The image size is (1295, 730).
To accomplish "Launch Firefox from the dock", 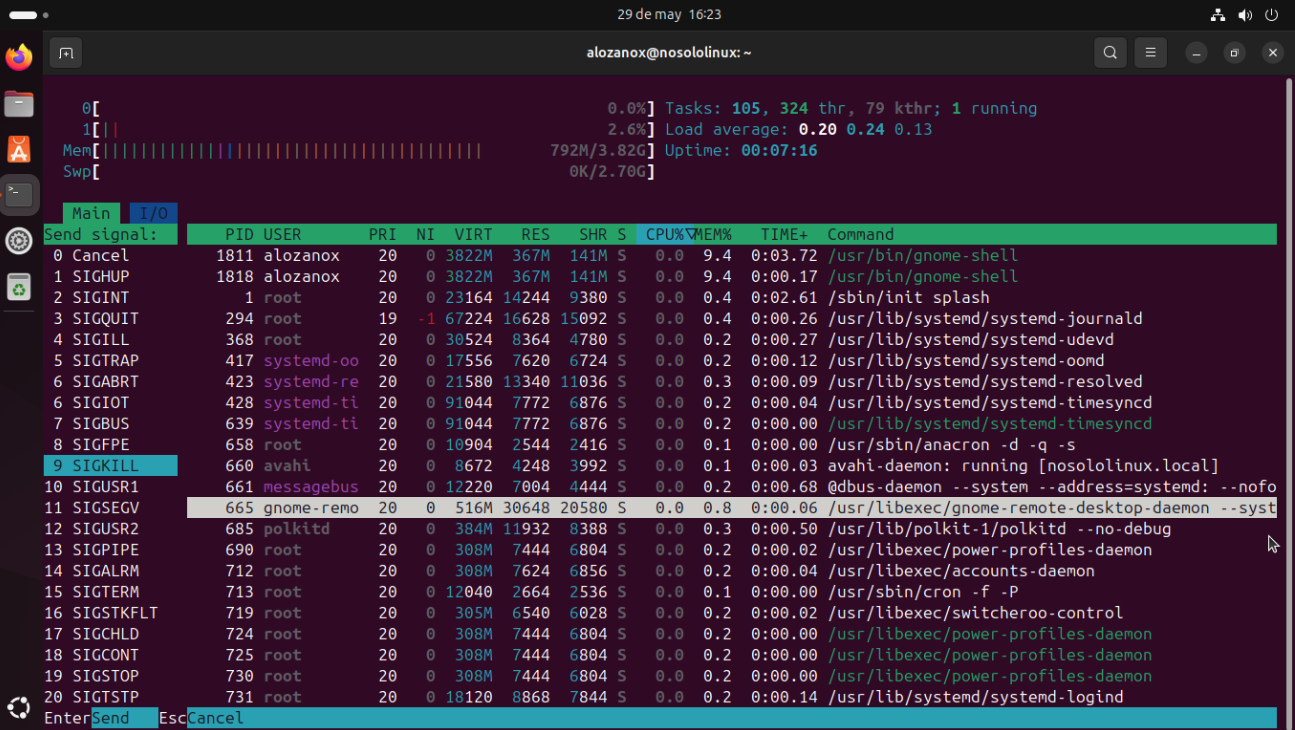I will (19, 58).
